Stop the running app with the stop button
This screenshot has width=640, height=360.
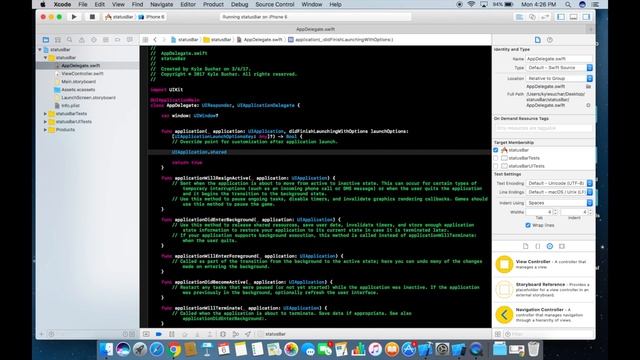92,17
